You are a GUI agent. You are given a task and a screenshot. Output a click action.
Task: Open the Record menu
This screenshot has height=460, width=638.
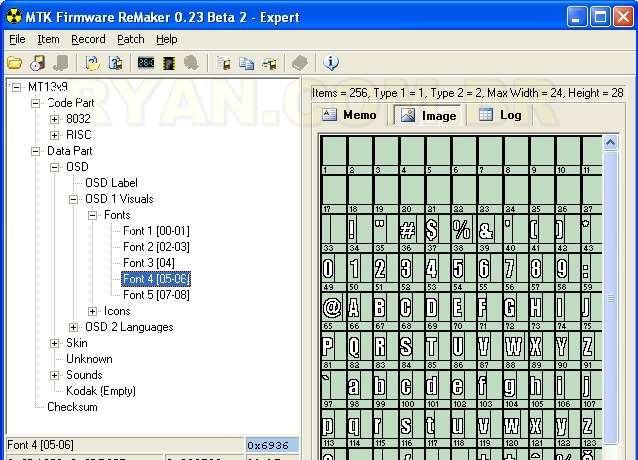pyautogui.click(x=88, y=39)
